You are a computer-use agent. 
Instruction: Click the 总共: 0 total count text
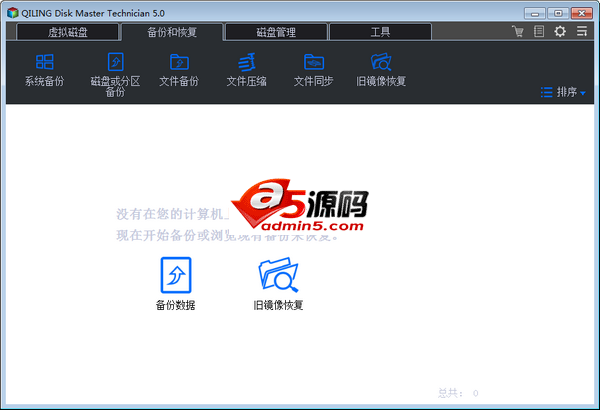[458, 393]
